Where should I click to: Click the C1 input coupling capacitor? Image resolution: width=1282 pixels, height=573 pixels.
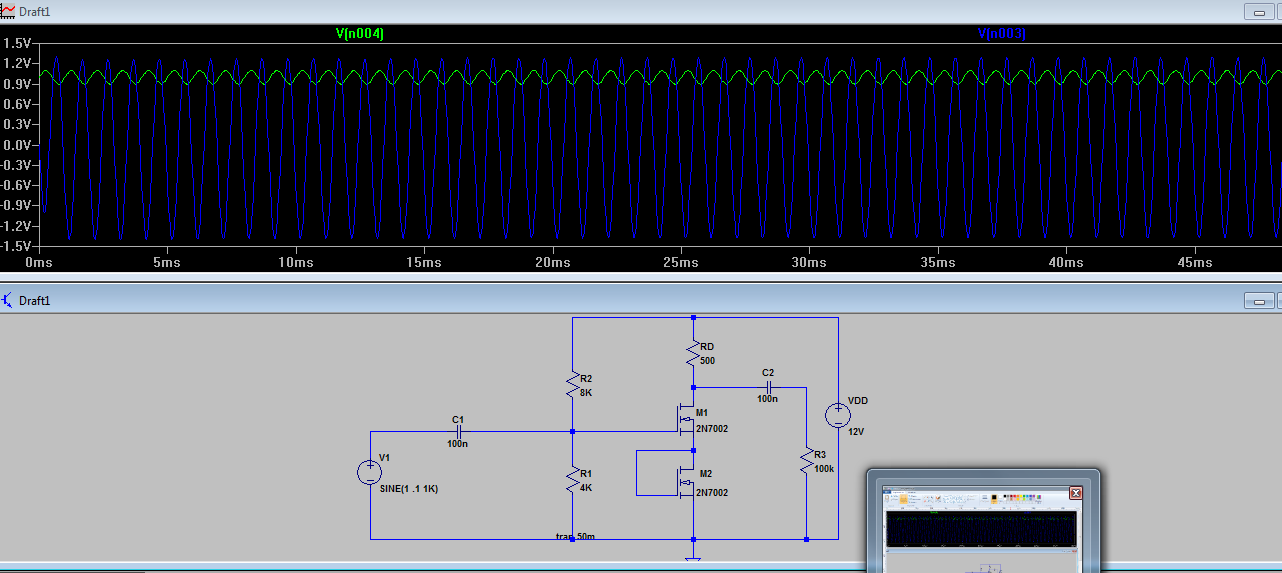pos(458,431)
